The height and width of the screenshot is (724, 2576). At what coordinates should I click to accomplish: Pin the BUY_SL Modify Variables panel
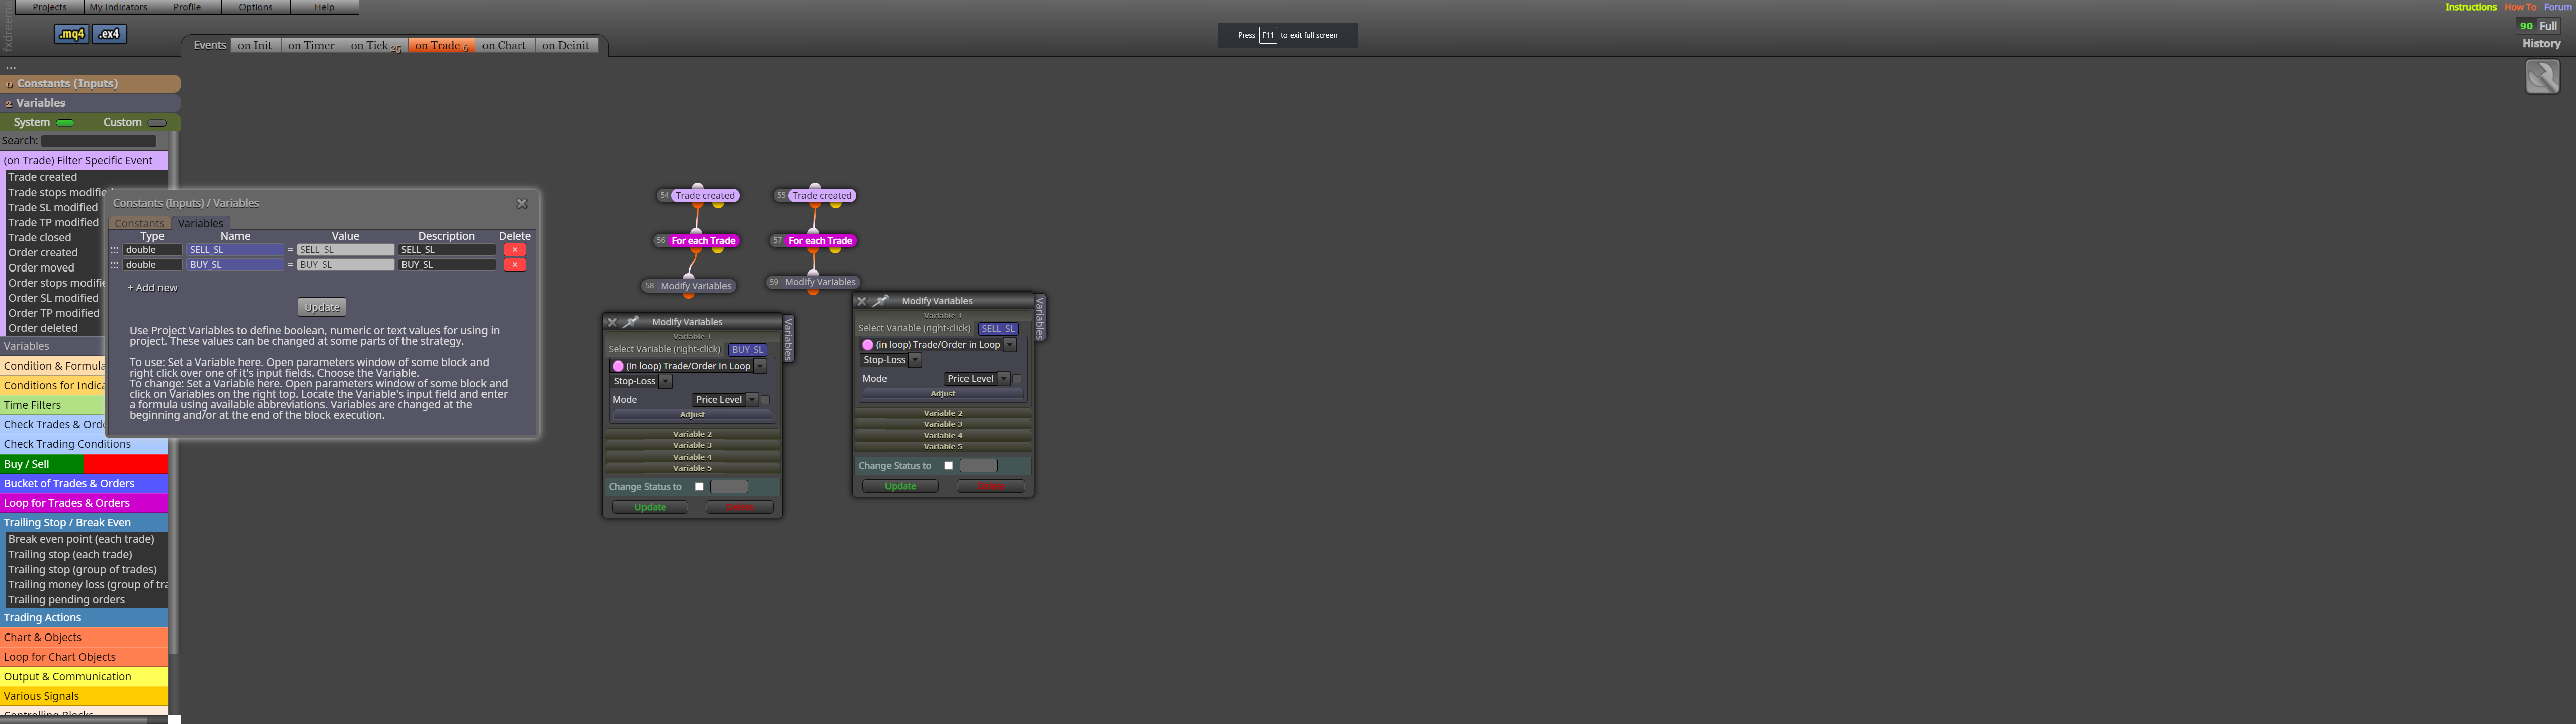tap(631, 322)
